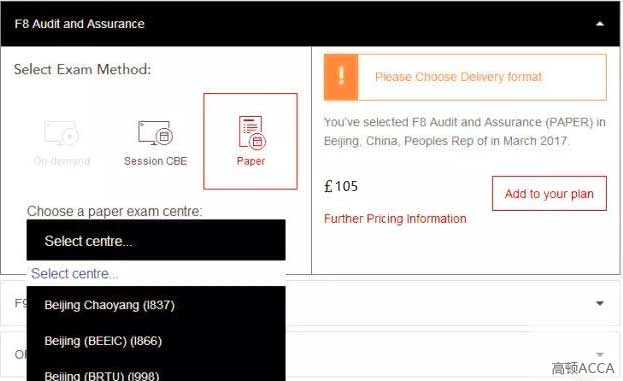Click the Please Choose Delivery format notice
Image resolution: width=623 pixels, height=381 pixels.
pos(465,77)
